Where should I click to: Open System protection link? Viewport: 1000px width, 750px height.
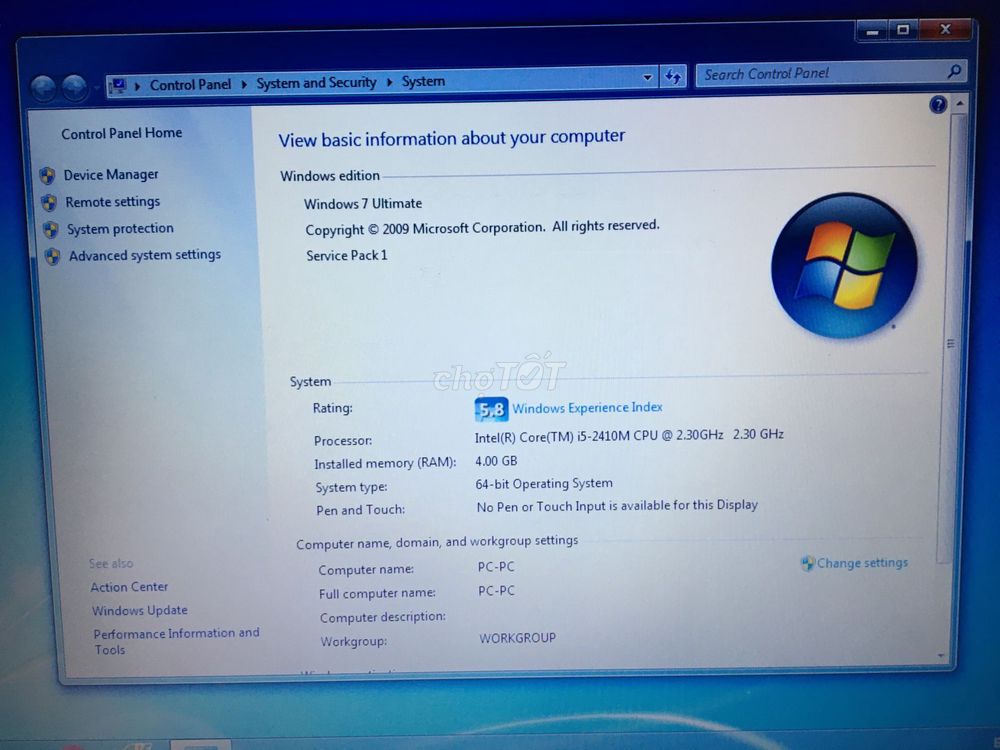[x=121, y=229]
